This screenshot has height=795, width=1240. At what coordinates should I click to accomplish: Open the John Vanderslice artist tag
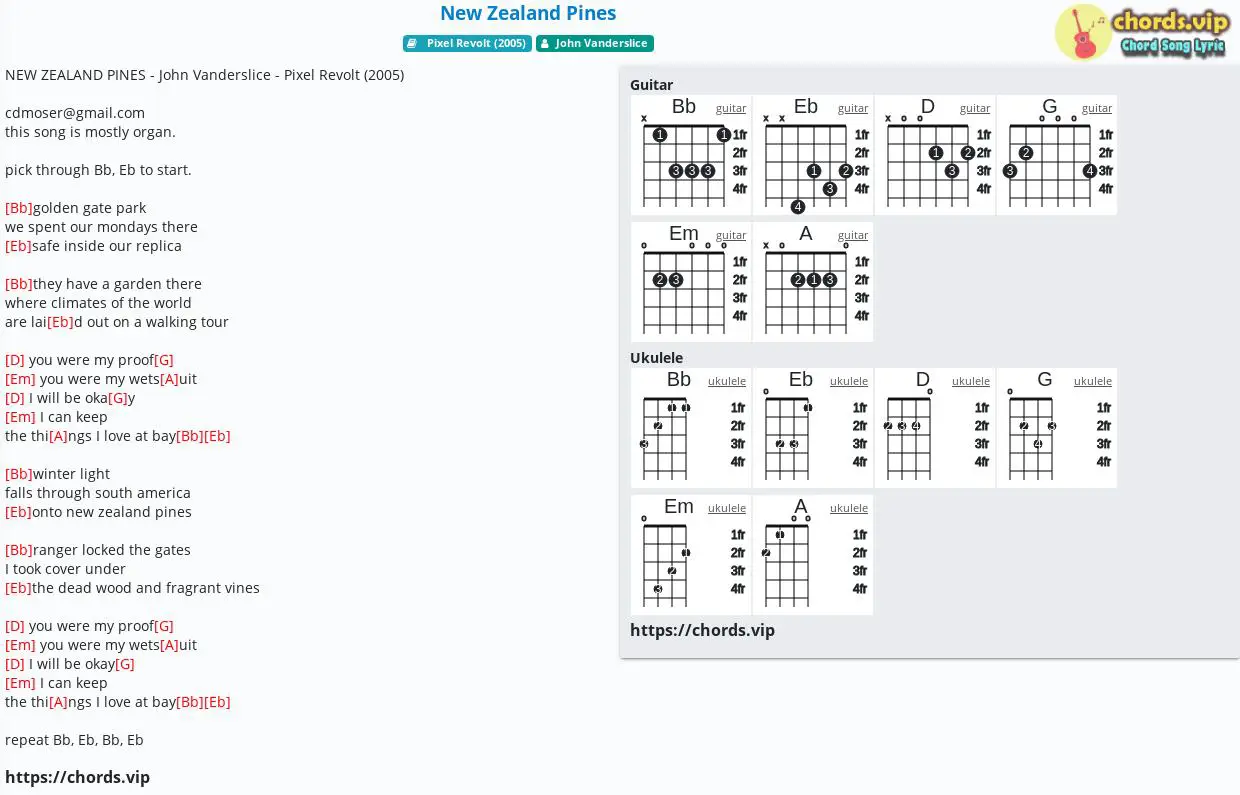(x=595, y=44)
